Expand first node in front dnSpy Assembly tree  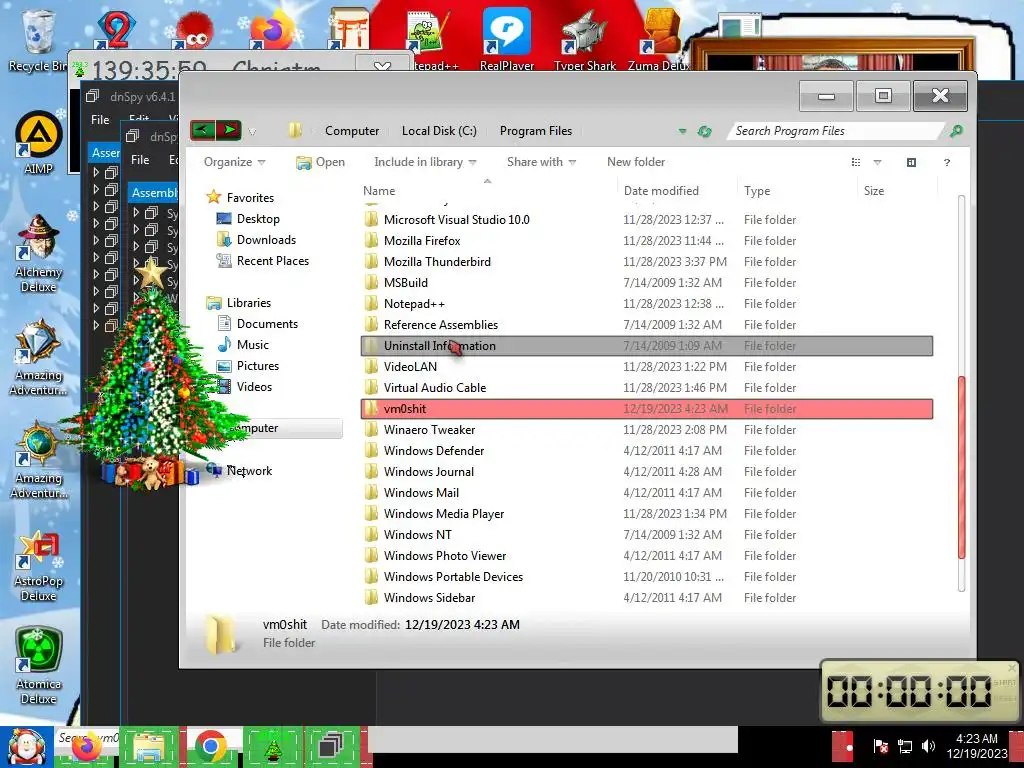(136, 212)
